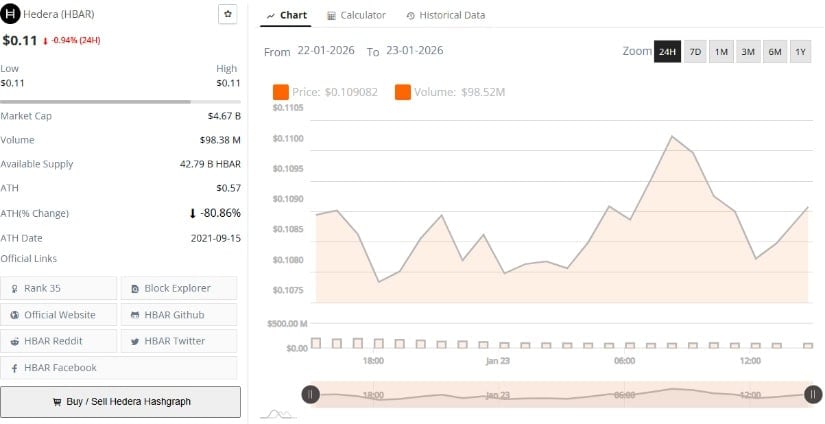Click the favorite star icon beside Hedera
The width and height of the screenshot is (825, 424).
[228, 15]
